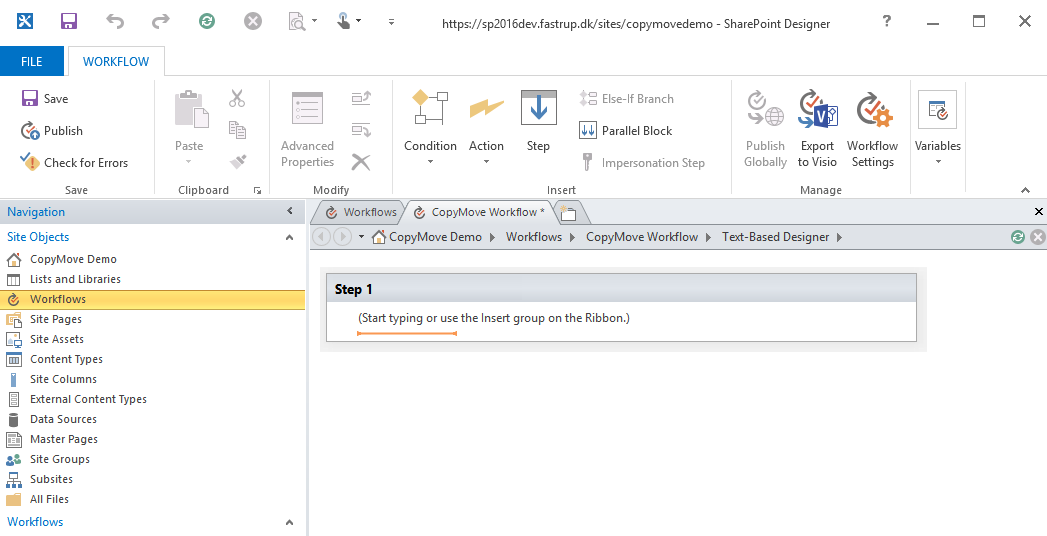Viewport: 1047px width, 536px height.
Task: Click the Publish workflow button
Action: pyautogui.click(x=52, y=131)
